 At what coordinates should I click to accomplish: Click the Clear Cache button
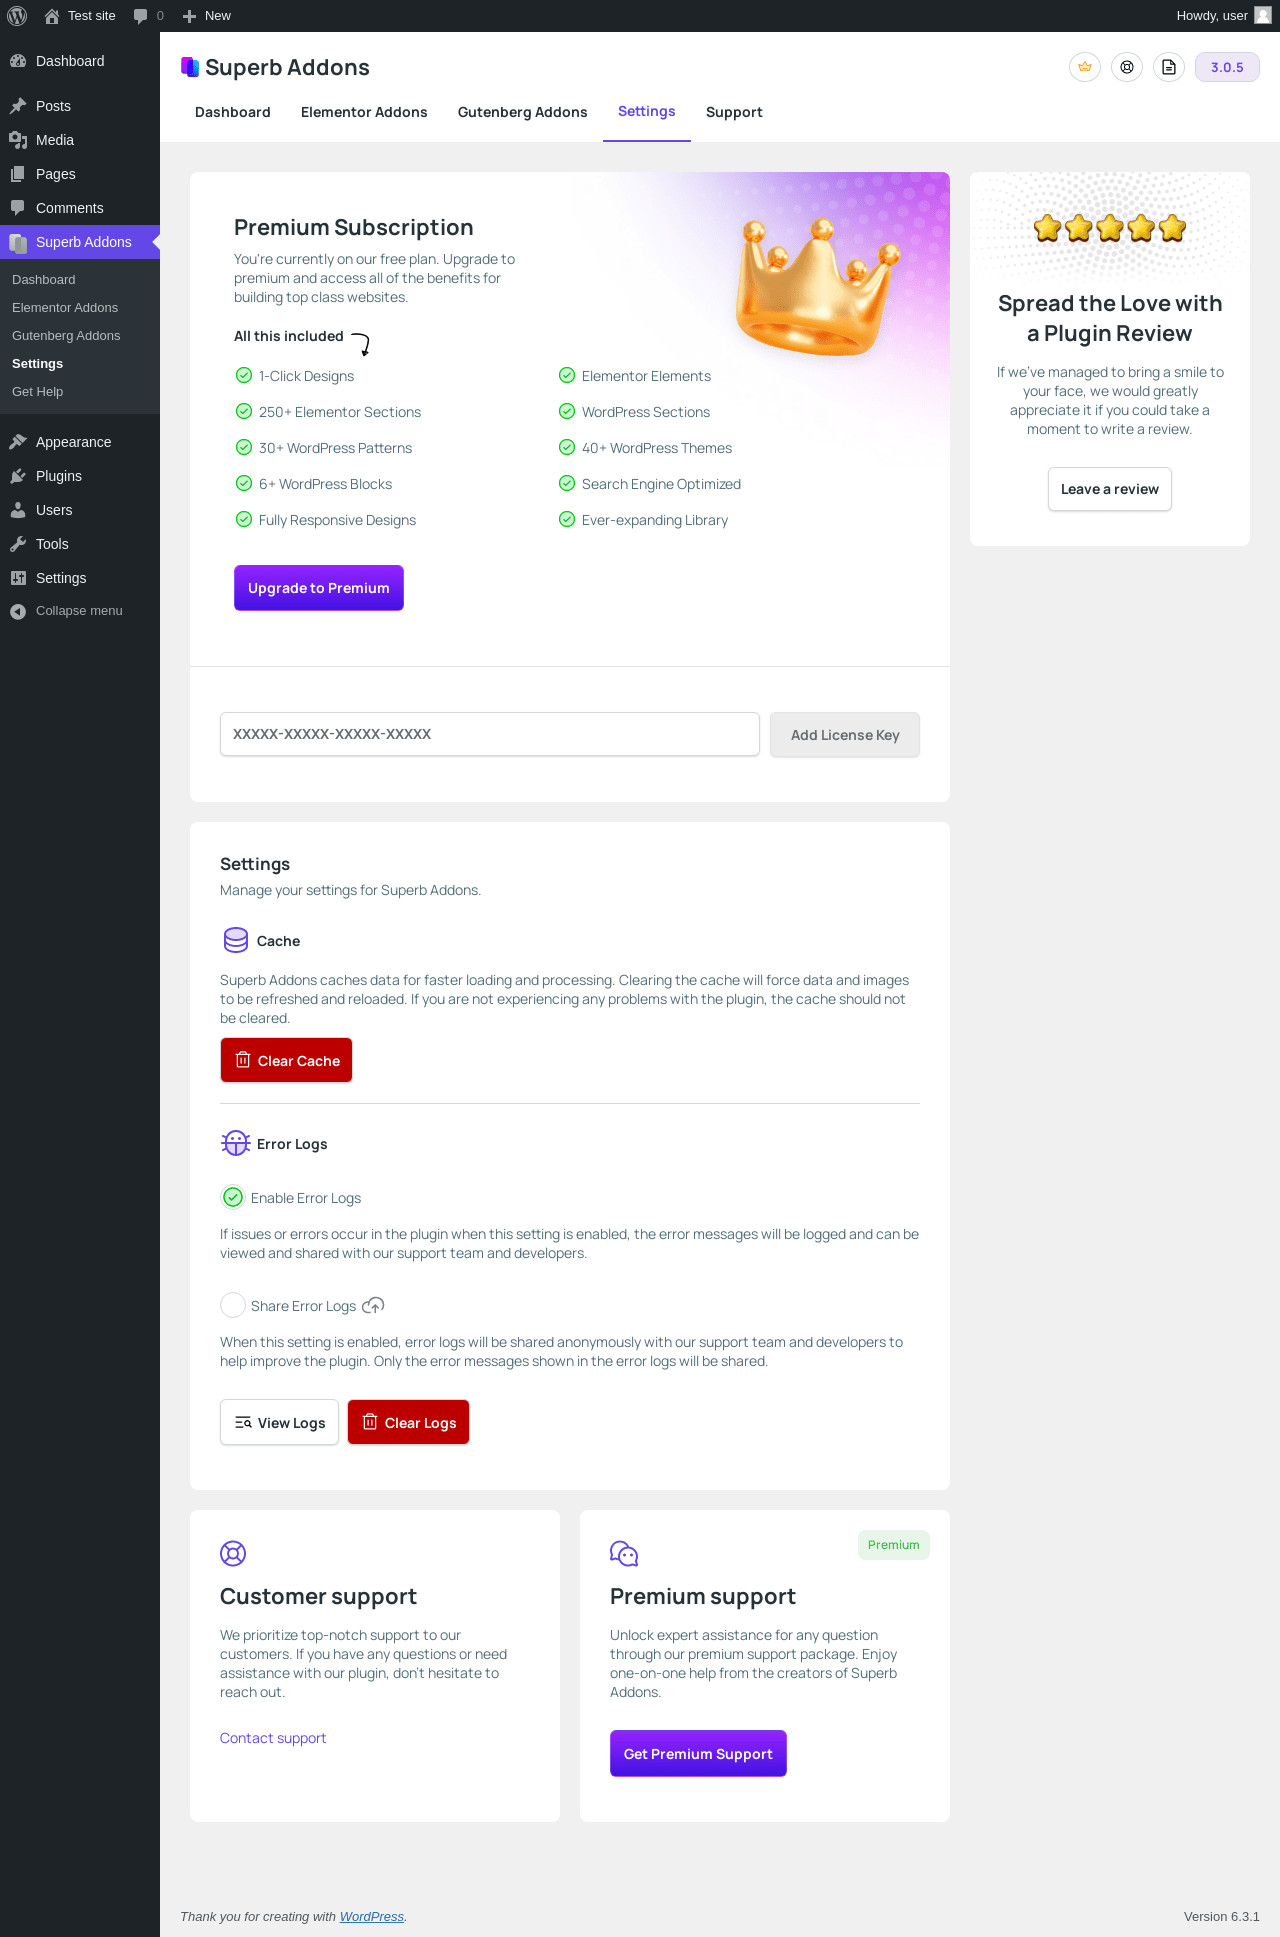point(286,1060)
